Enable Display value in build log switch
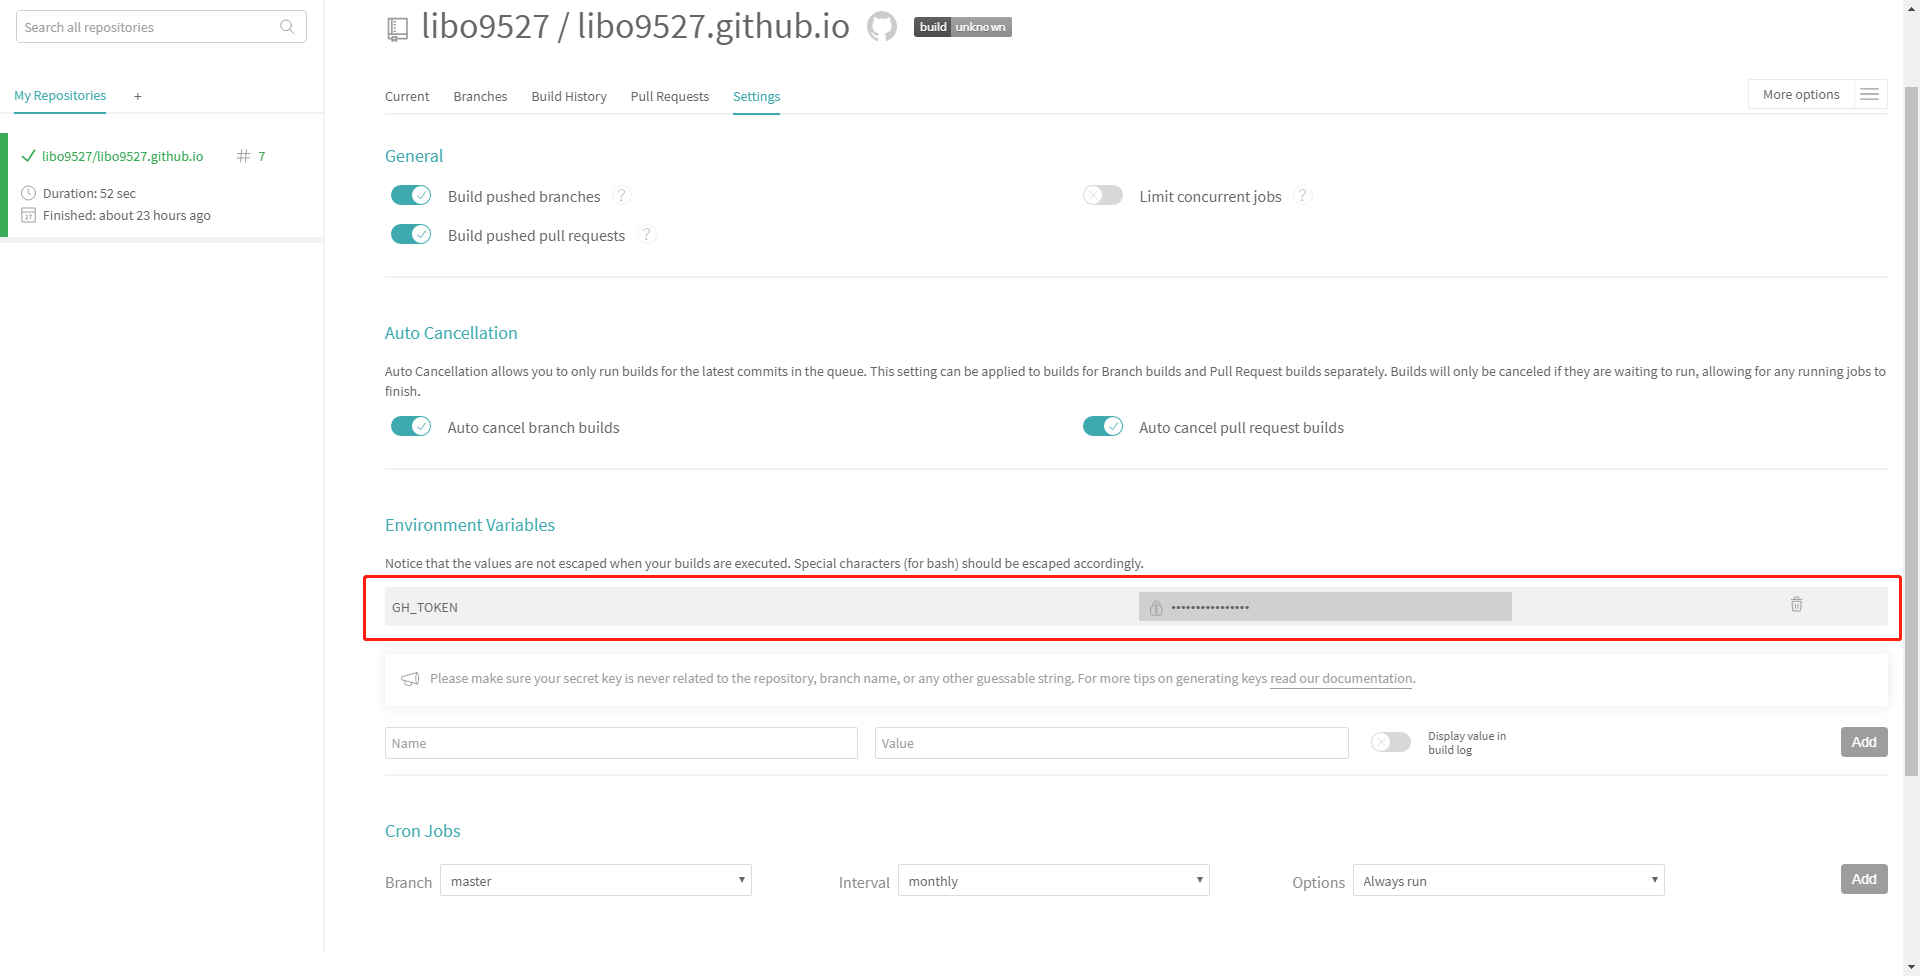Image resolution: width=1920 pixels, height=976 pixels. click(x=1391, y=742)
